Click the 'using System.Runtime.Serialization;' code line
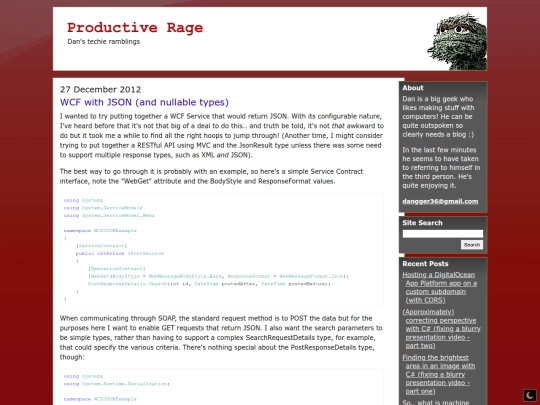This screenshot has width=540, height=405. 116,384
